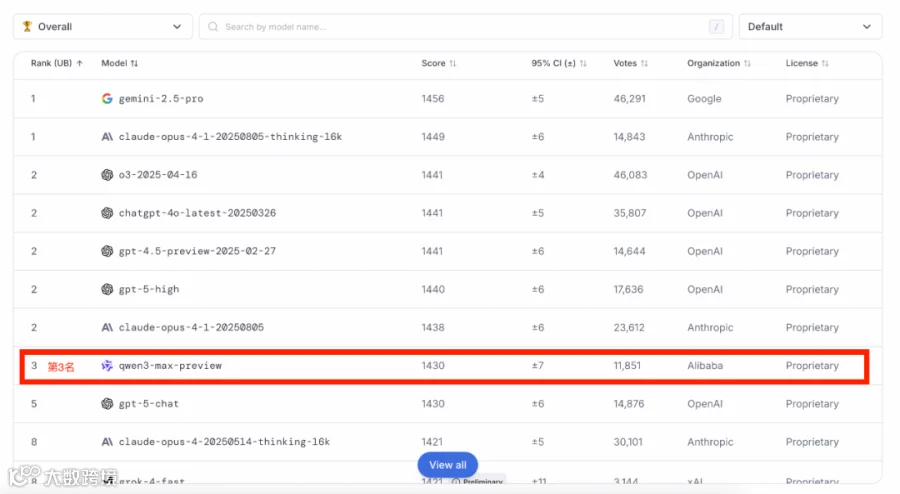Open o3-2025-04-16 model entry

pyautogui.click(x=158, y=175)
